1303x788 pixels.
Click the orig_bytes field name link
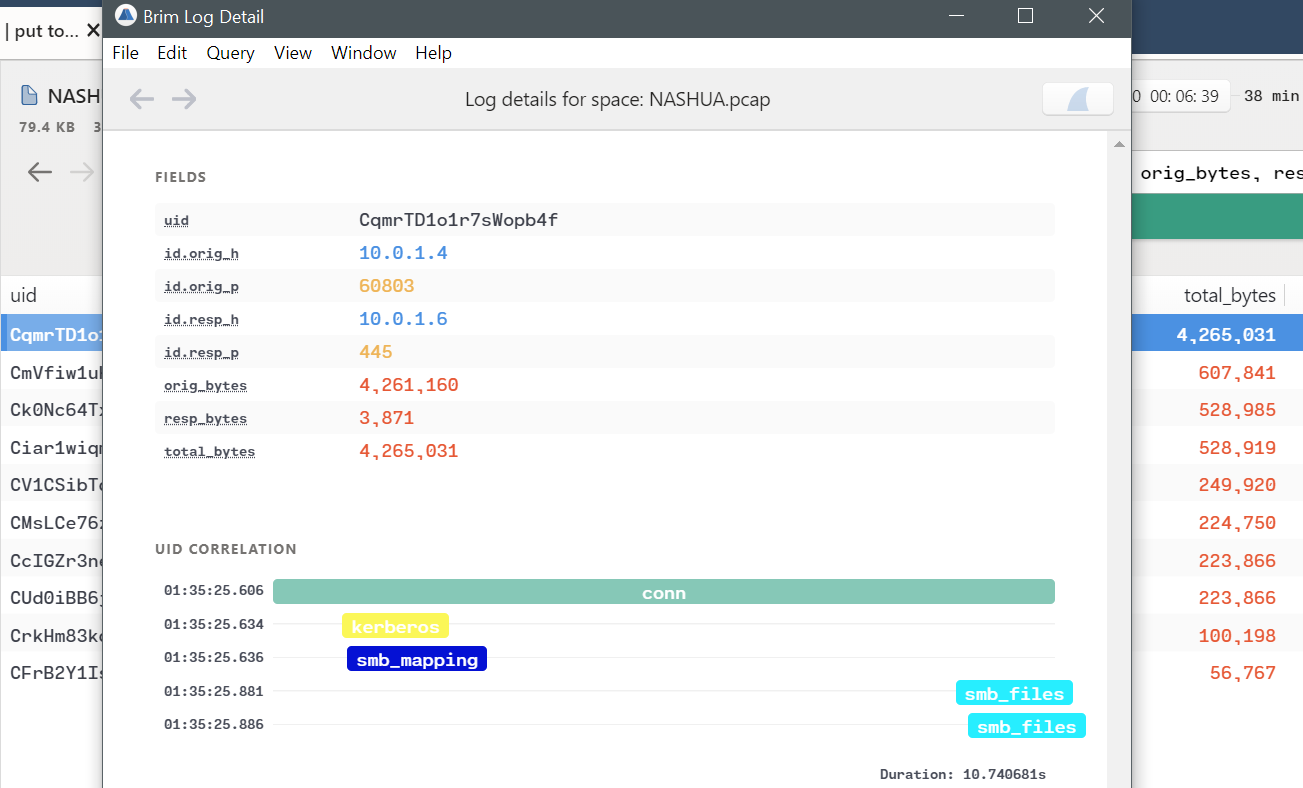point(205,385)
